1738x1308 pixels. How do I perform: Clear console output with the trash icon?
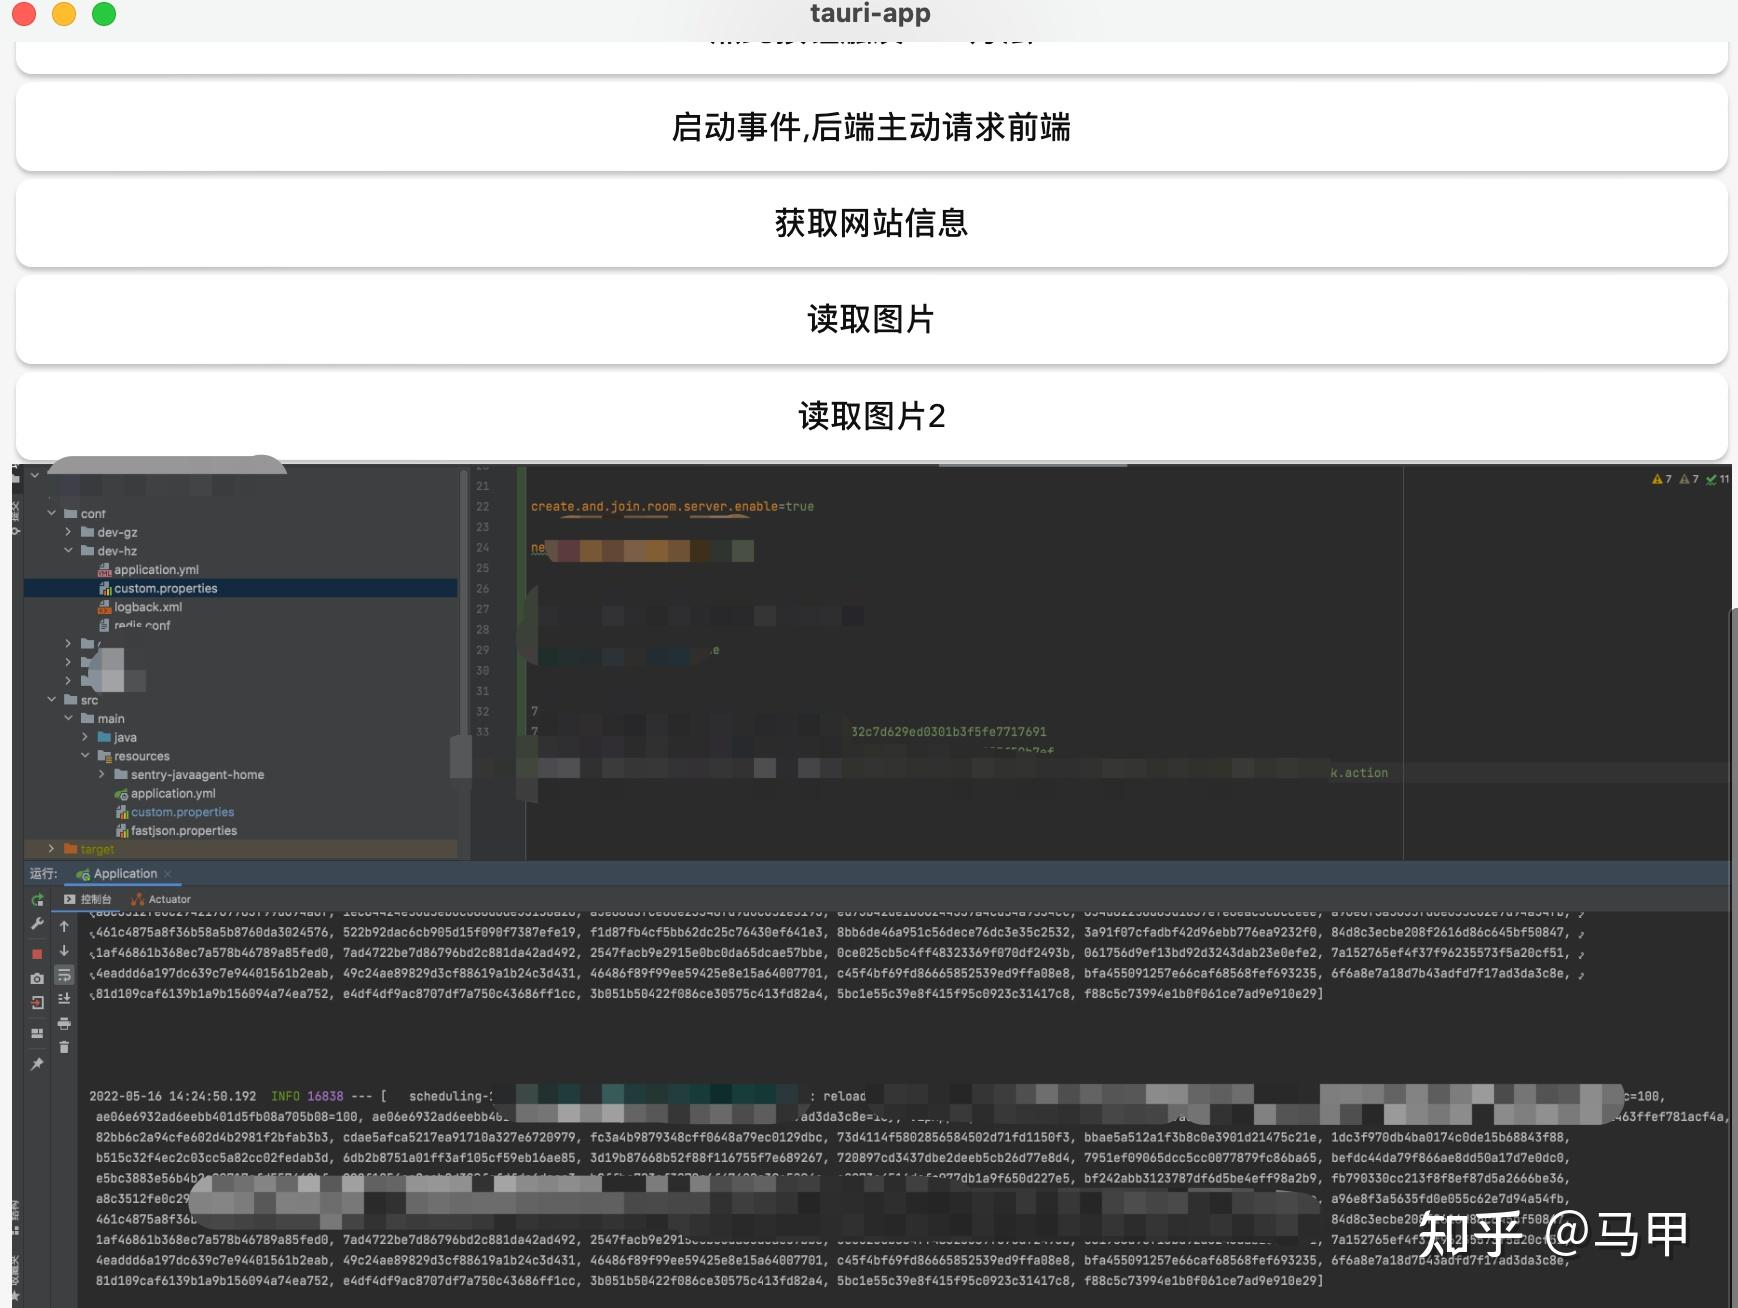[64, 1045]
